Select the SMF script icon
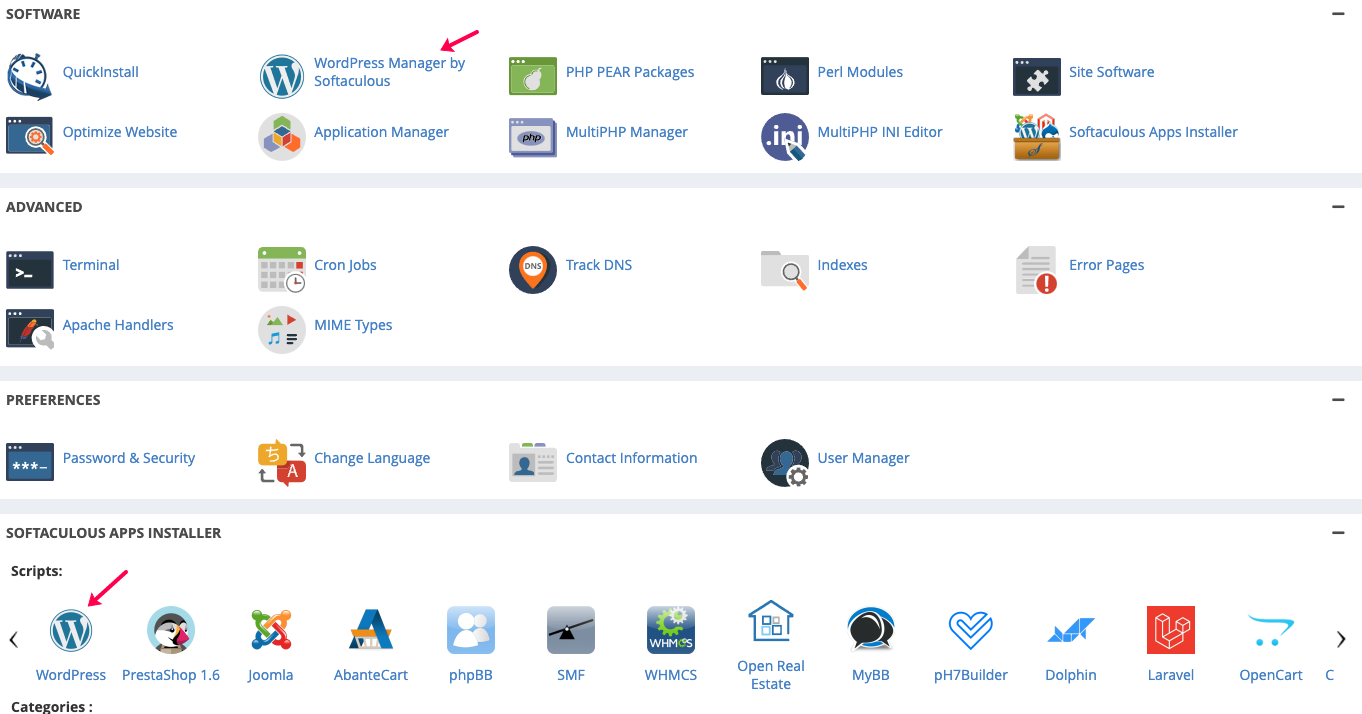Image resolution: width=1362 pixels, height=714 pixels. pos(571,631)
